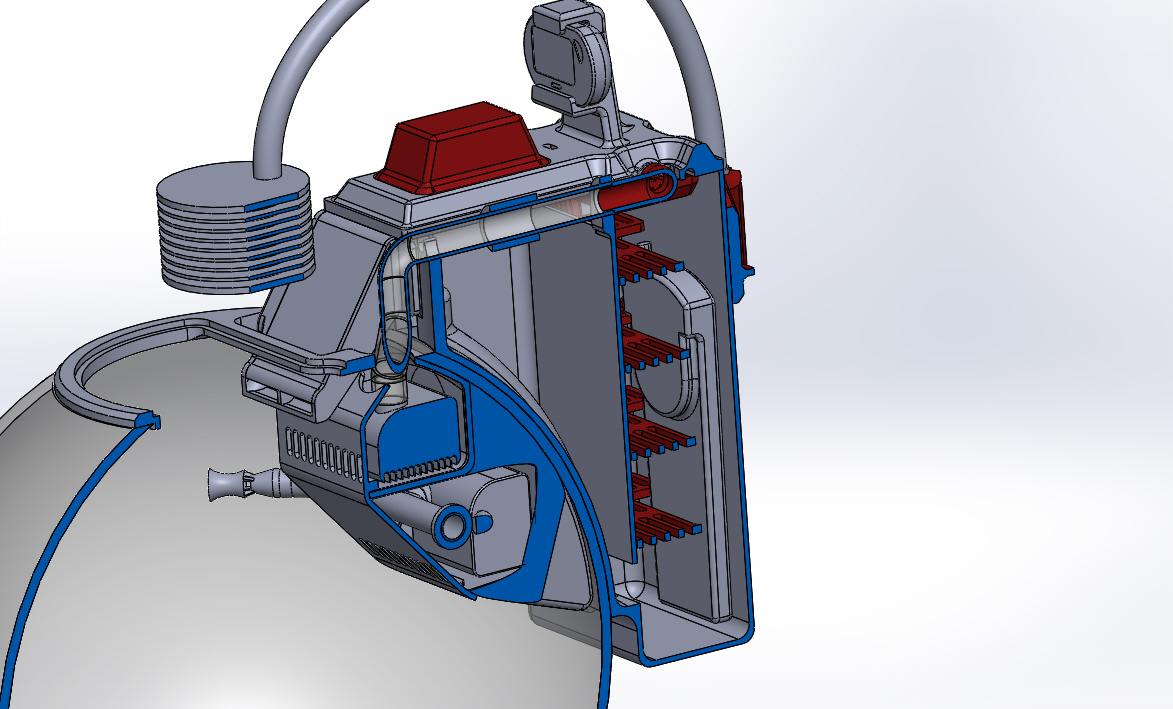The width and height of the screenshot is (1173, 709).
Task: Select the circular port on the lower cylinder
Action: tap(453, 525)
